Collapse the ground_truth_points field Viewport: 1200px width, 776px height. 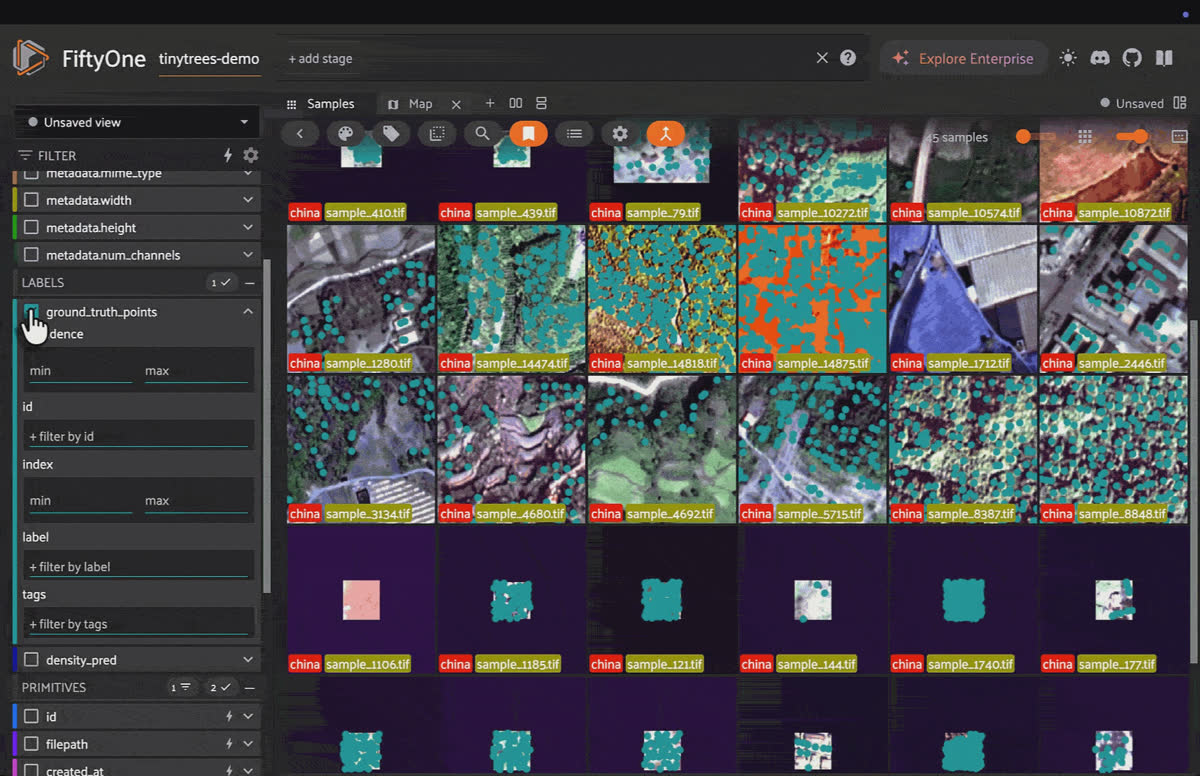(x=248, y=312)
